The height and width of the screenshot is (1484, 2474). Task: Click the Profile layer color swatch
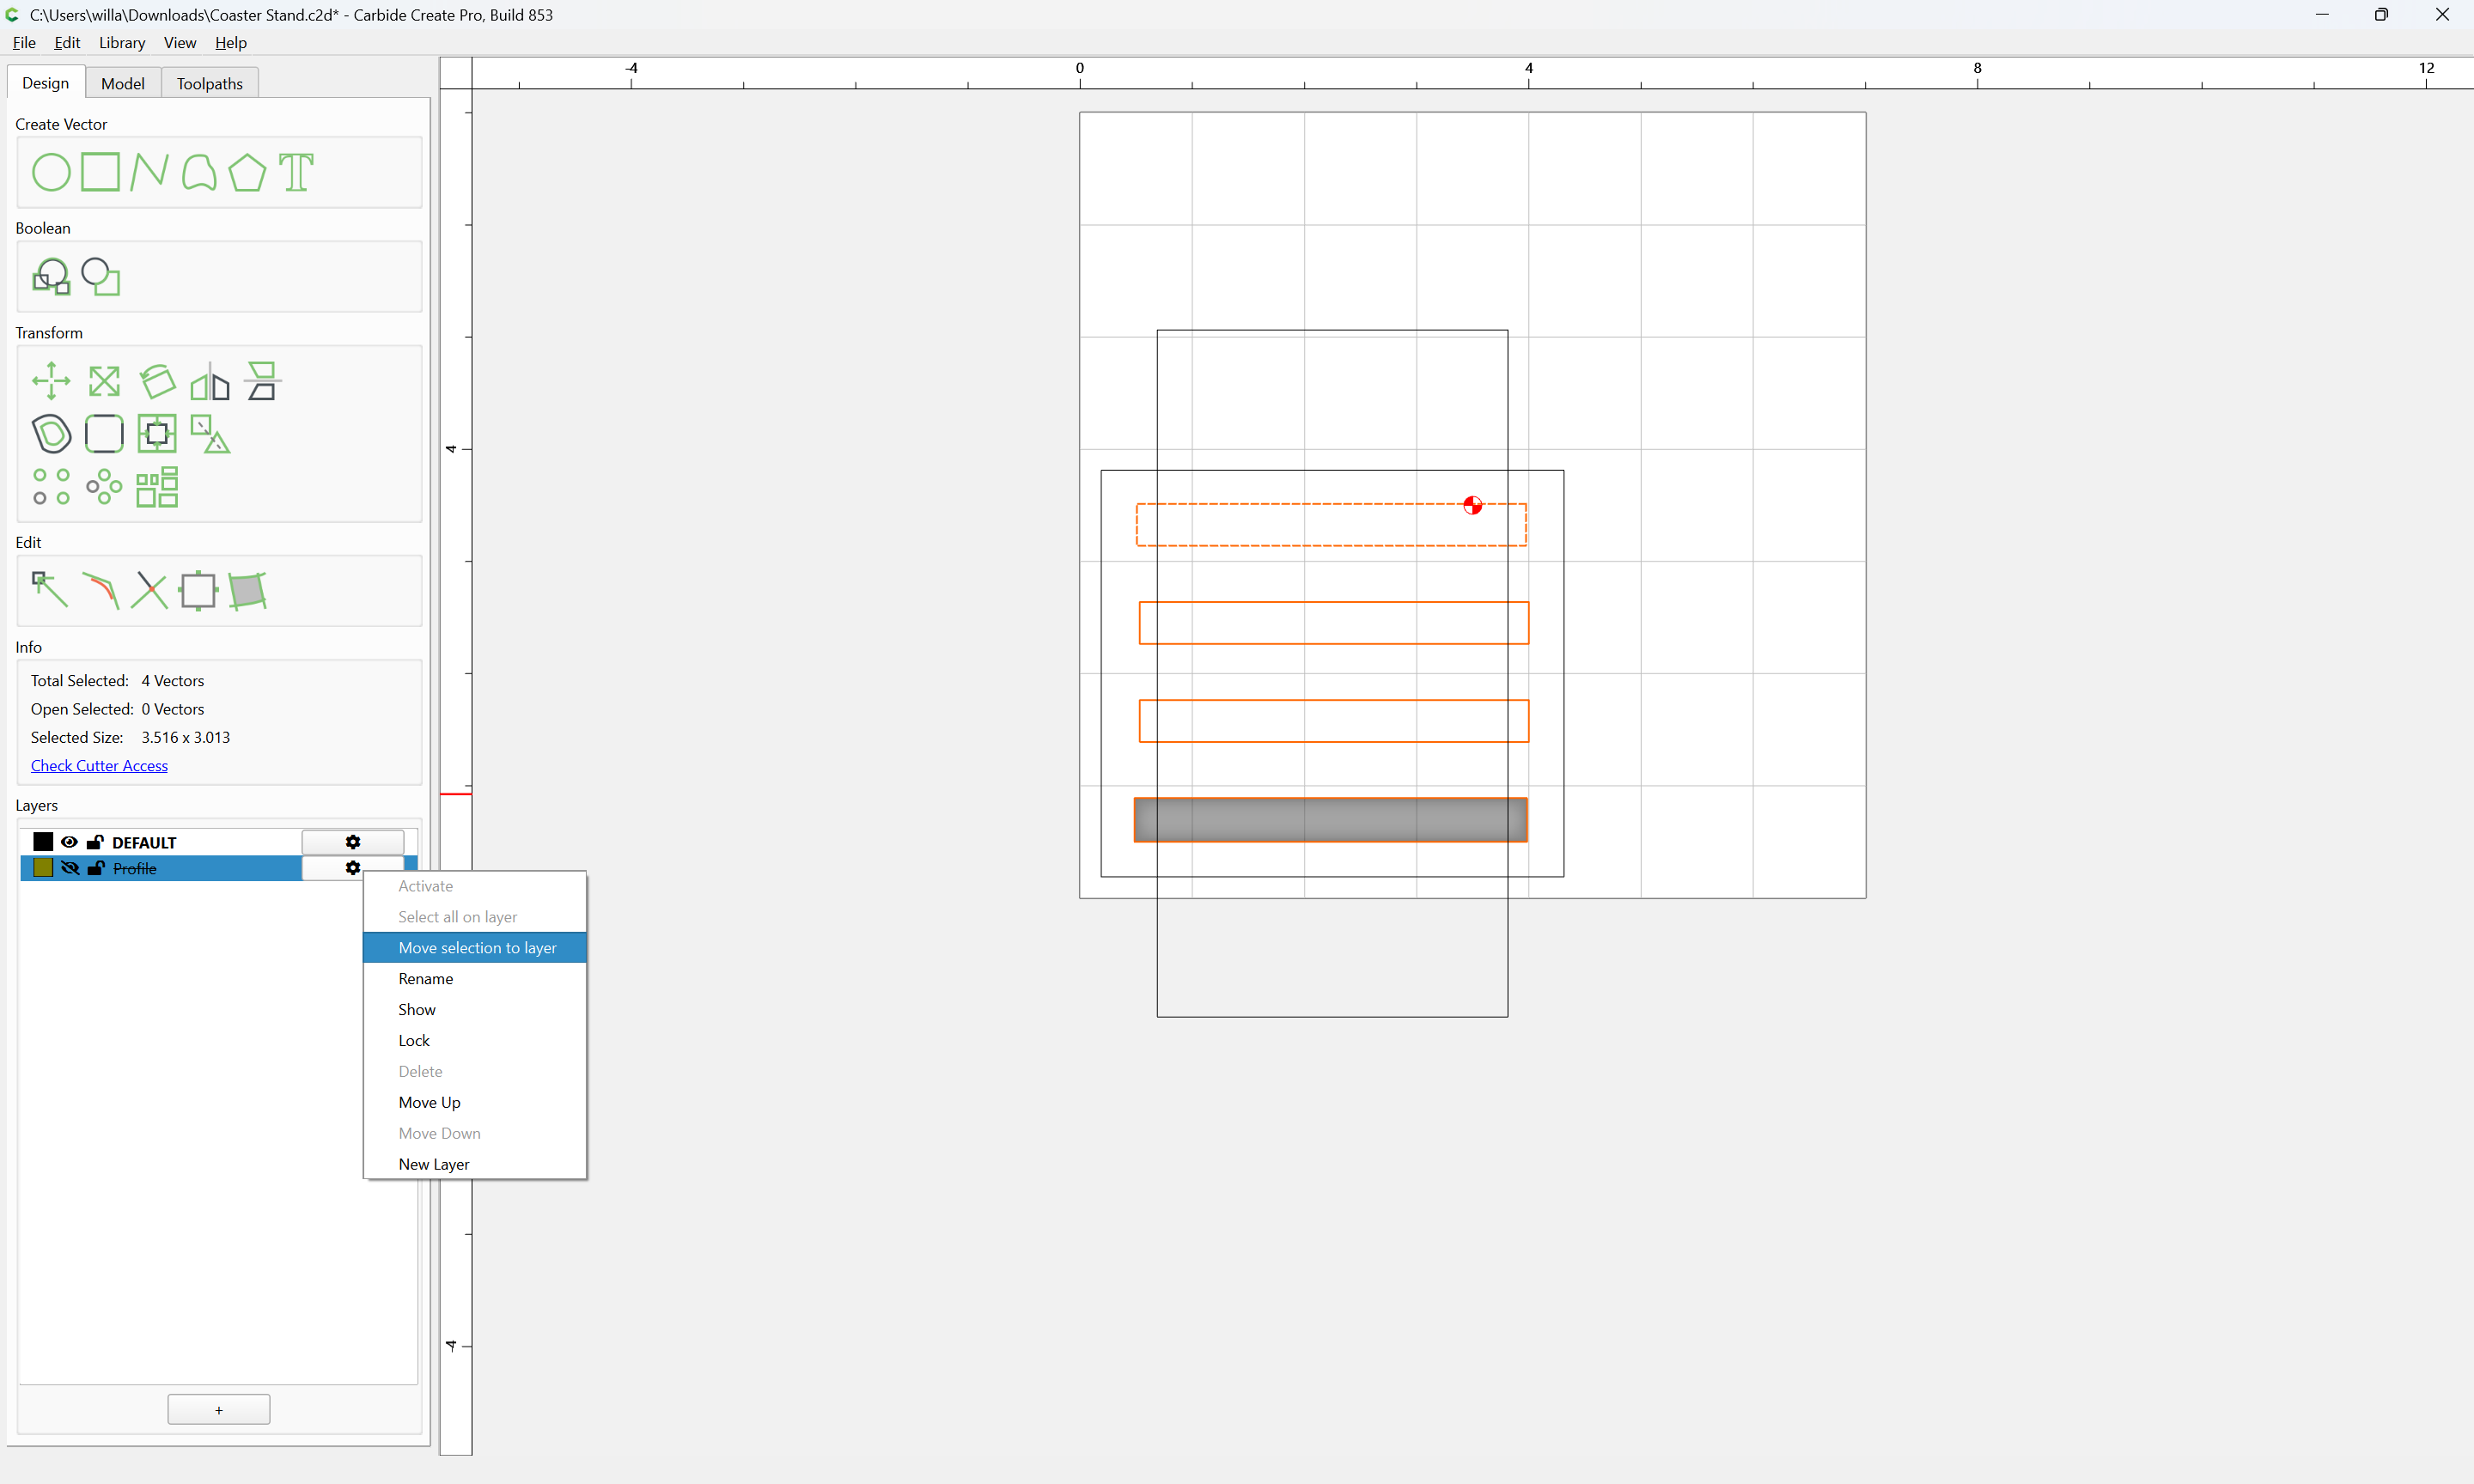click(43, 868)
